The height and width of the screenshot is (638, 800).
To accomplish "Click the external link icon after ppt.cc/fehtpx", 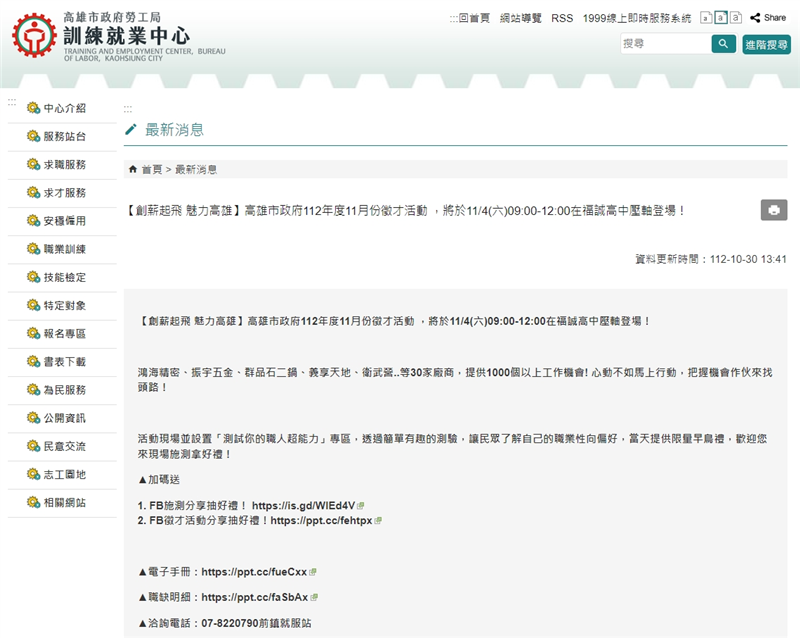I will [x=378, y=521].
